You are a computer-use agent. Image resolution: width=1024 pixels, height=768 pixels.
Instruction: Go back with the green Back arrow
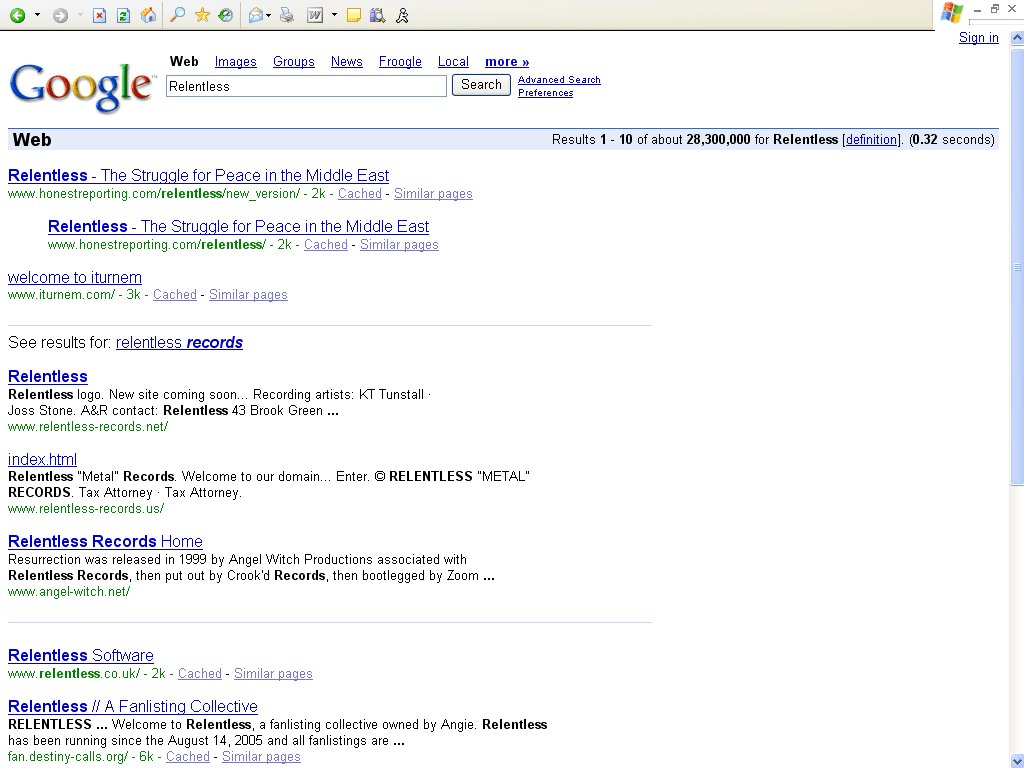18,15
